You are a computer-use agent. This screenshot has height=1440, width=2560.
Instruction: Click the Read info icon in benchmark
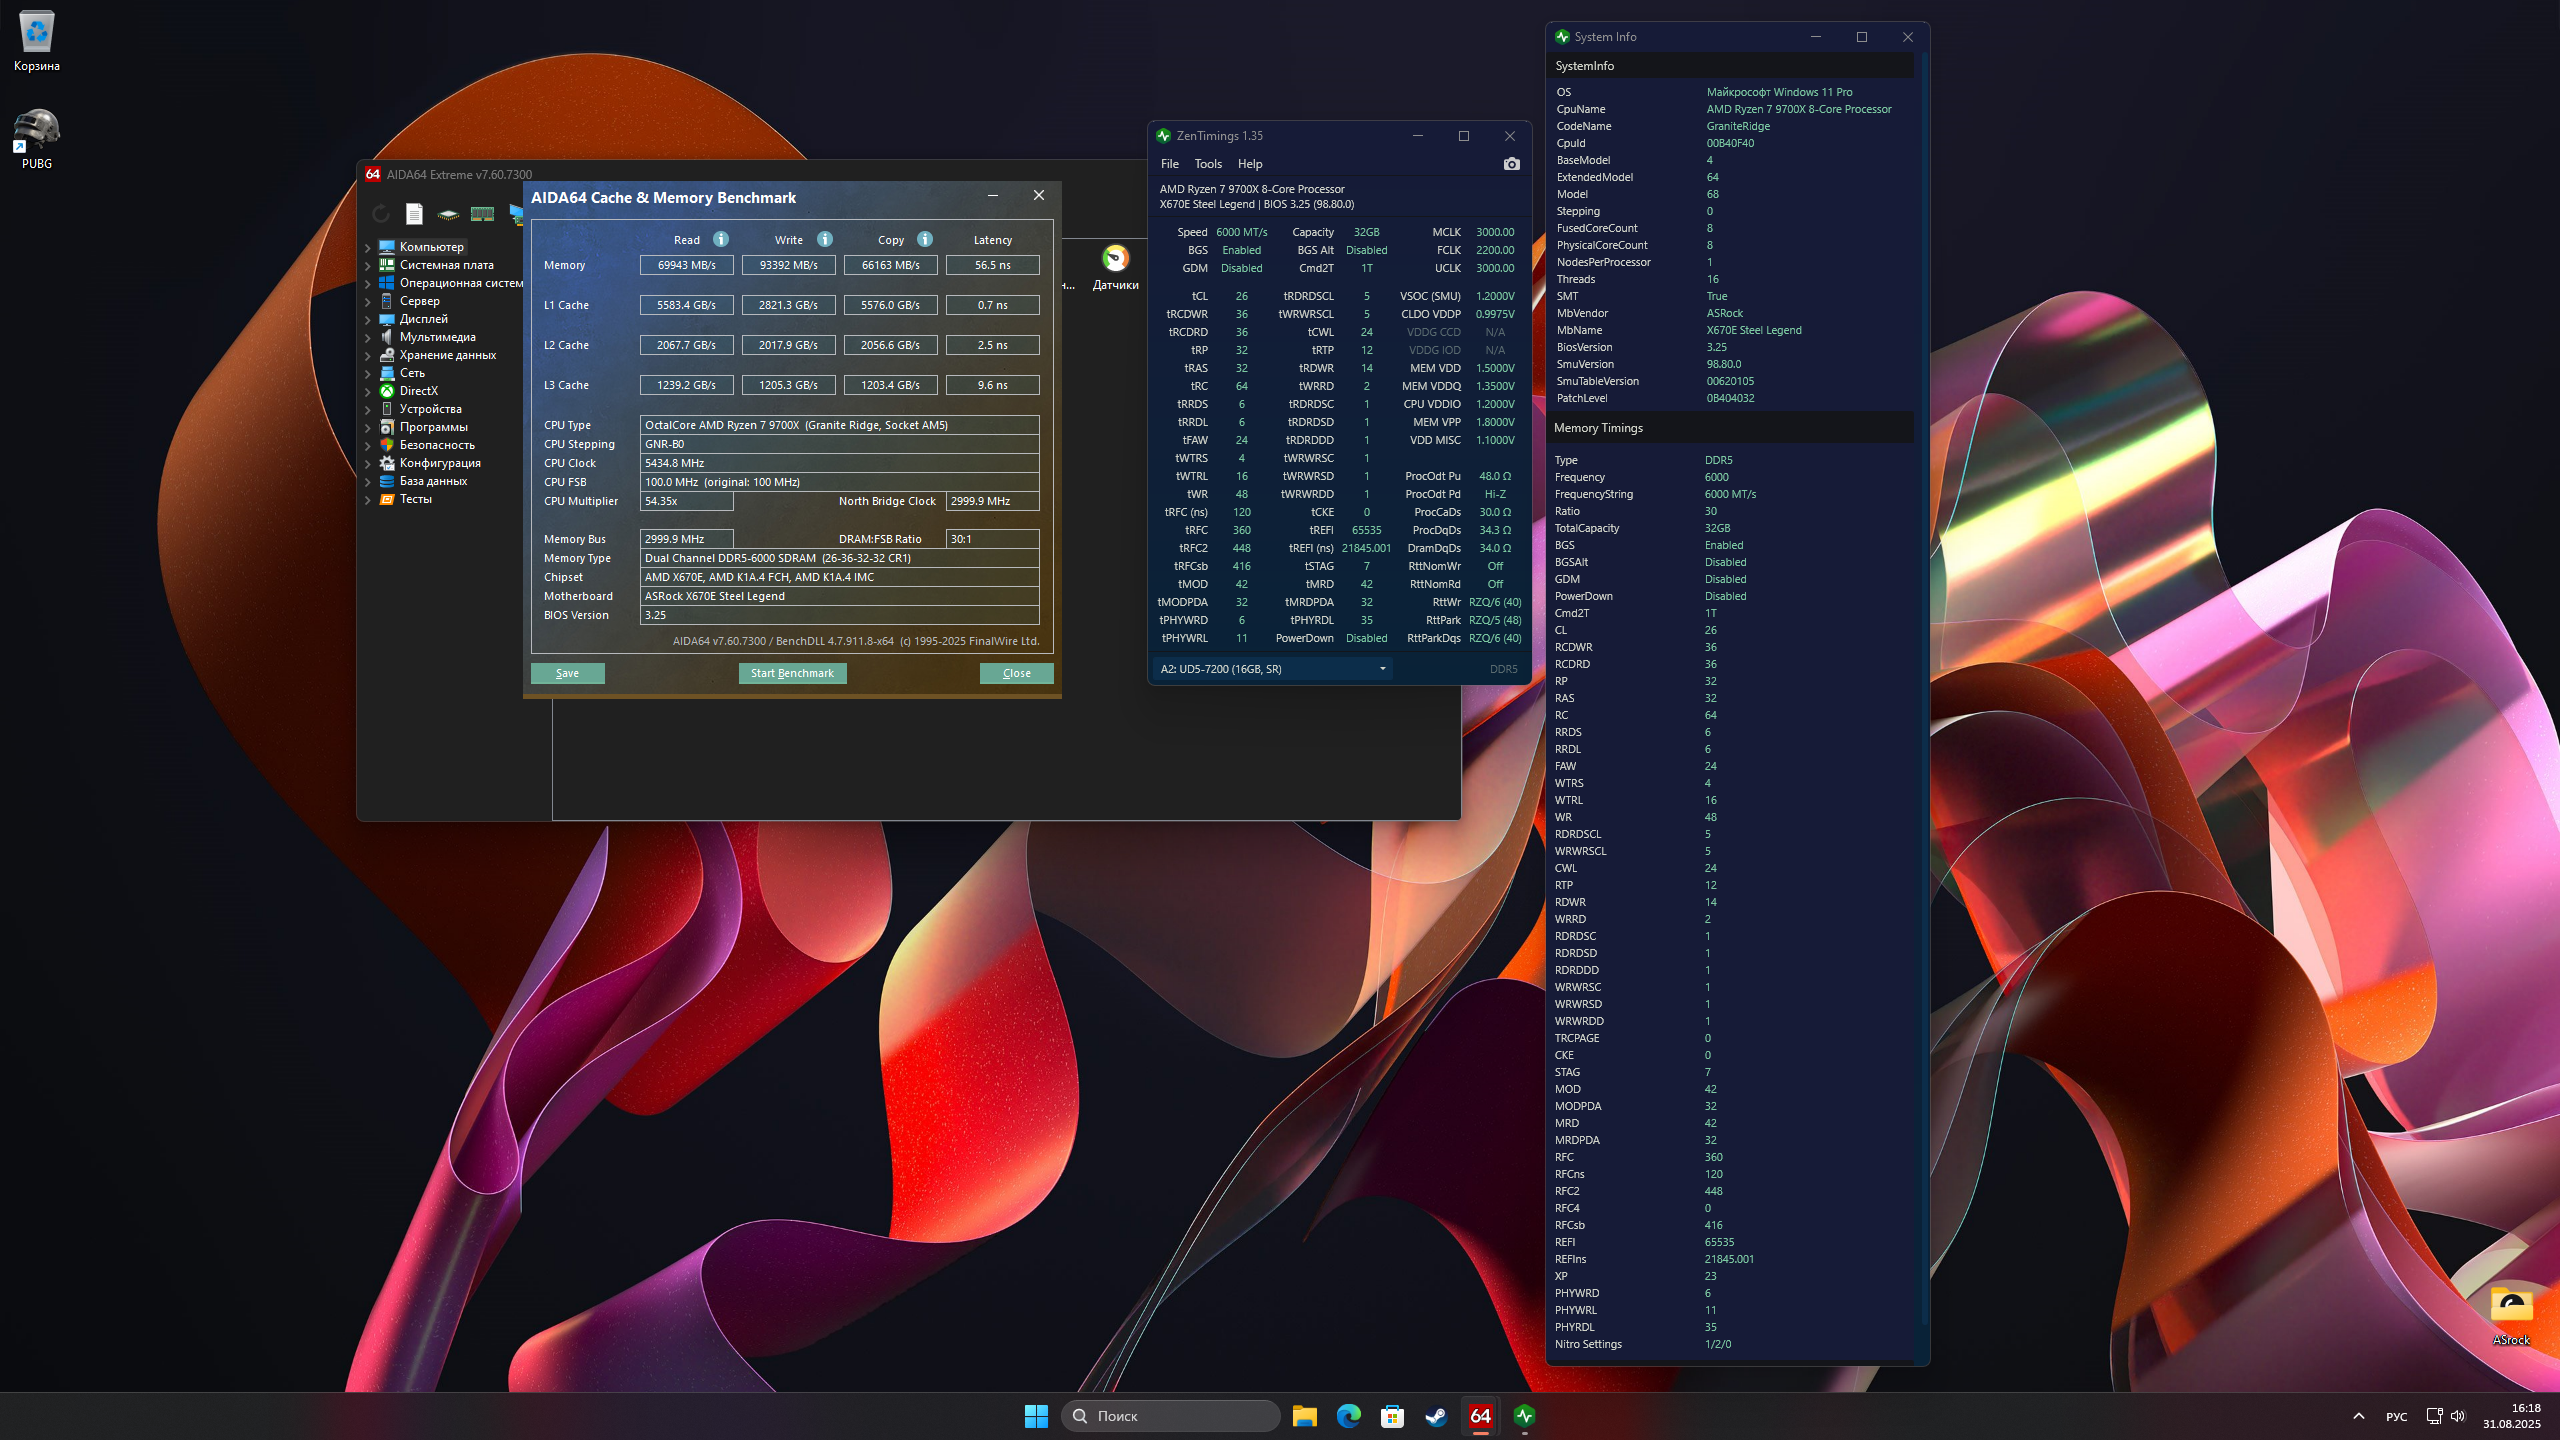pyautogui.click(x=721, y=239)
